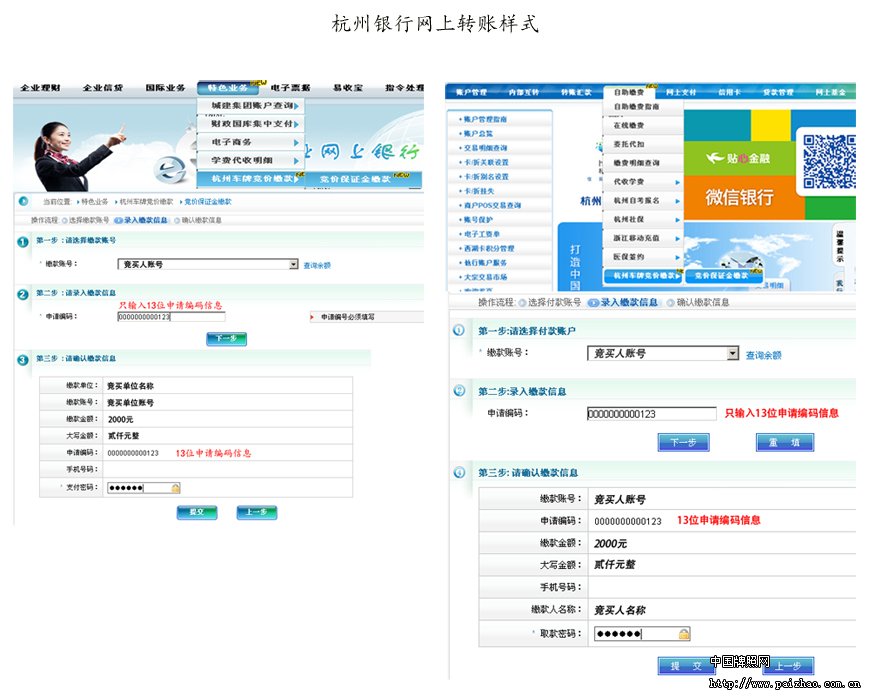870x699 pixels.
Task: Open the 易收宝 menu
Action: [348, 88]
